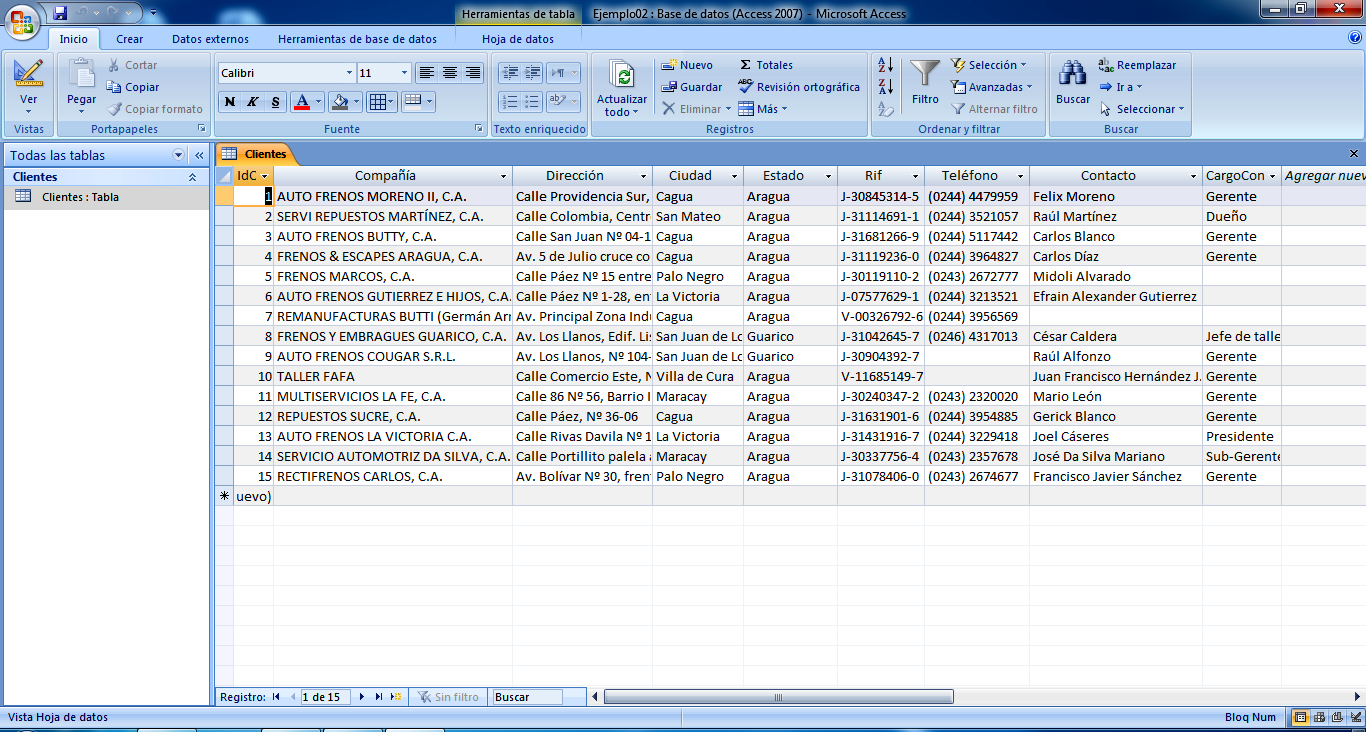
Task: Click the font color A icon
Action: pos(301,102)
